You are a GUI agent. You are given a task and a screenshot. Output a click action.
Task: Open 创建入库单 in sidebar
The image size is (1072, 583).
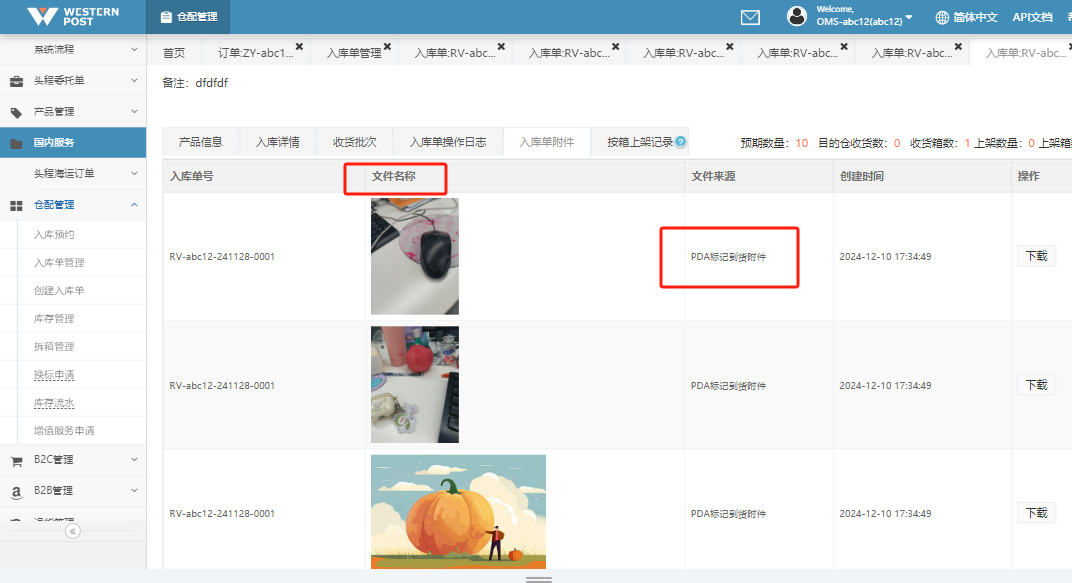tap(59, 290)
